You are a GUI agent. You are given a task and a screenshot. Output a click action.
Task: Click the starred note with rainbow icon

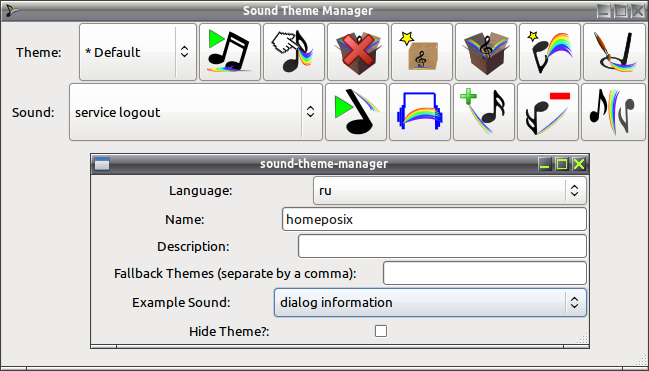tap(550, 52)
